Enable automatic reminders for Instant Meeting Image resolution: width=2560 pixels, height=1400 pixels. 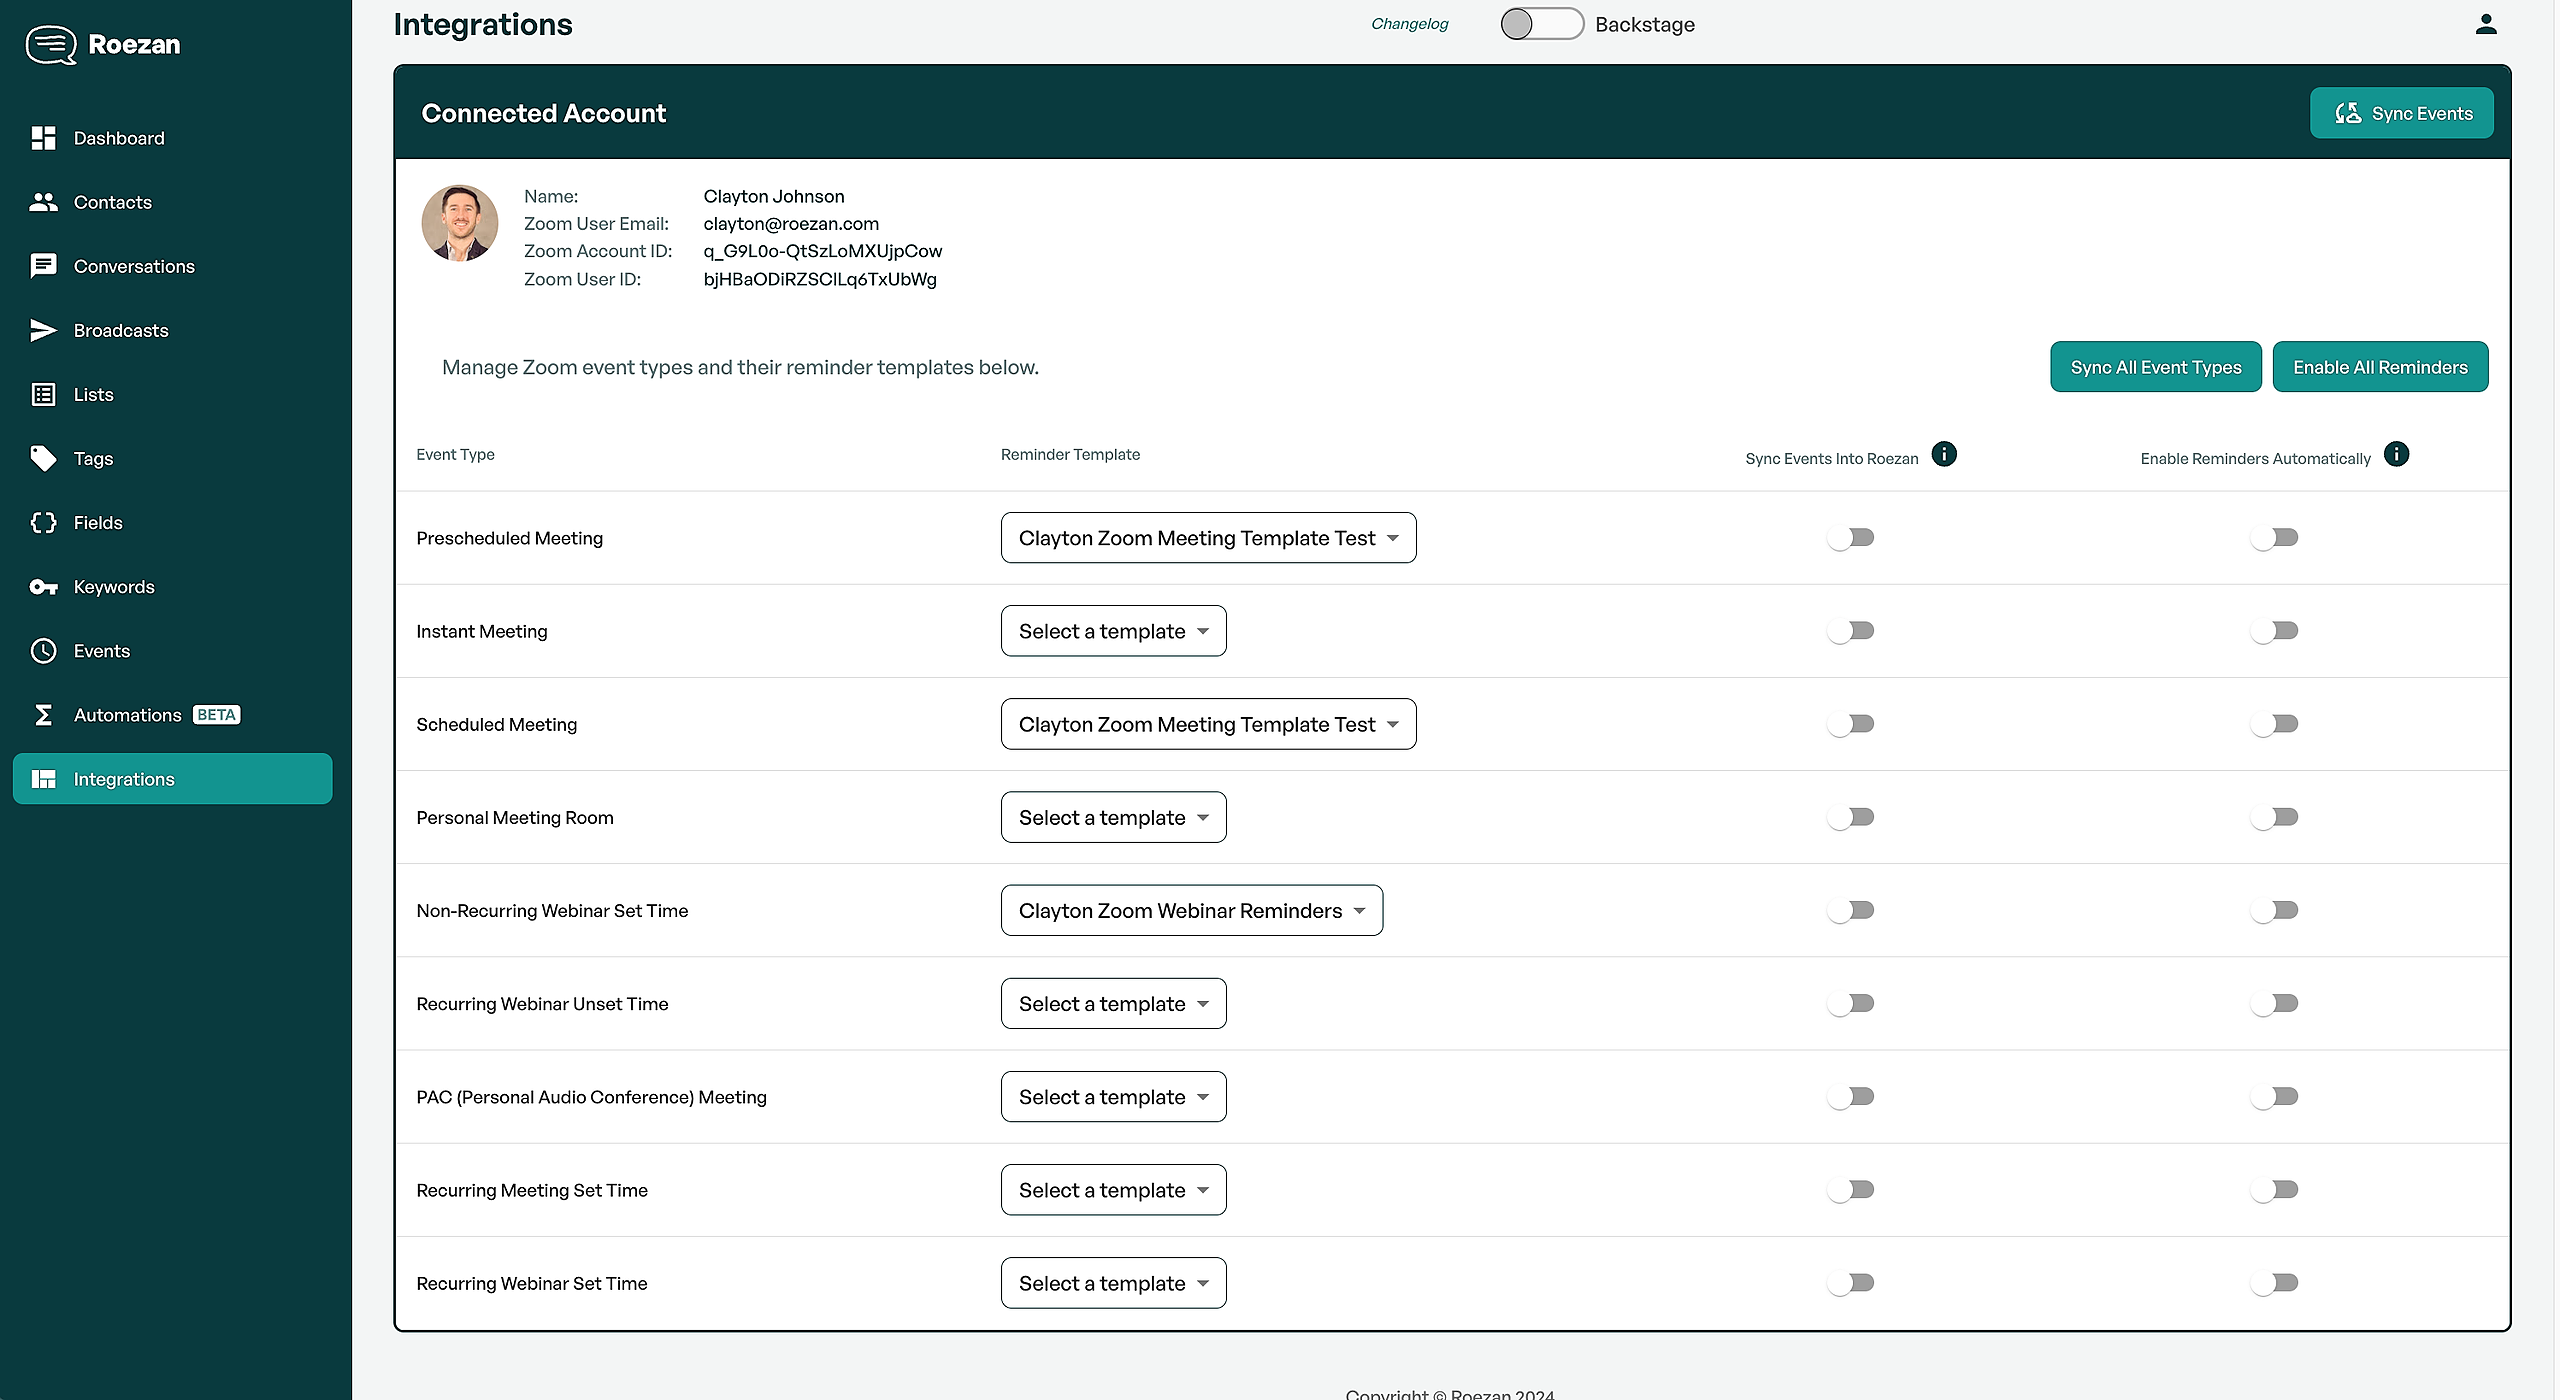click(x=2274, y=631)
